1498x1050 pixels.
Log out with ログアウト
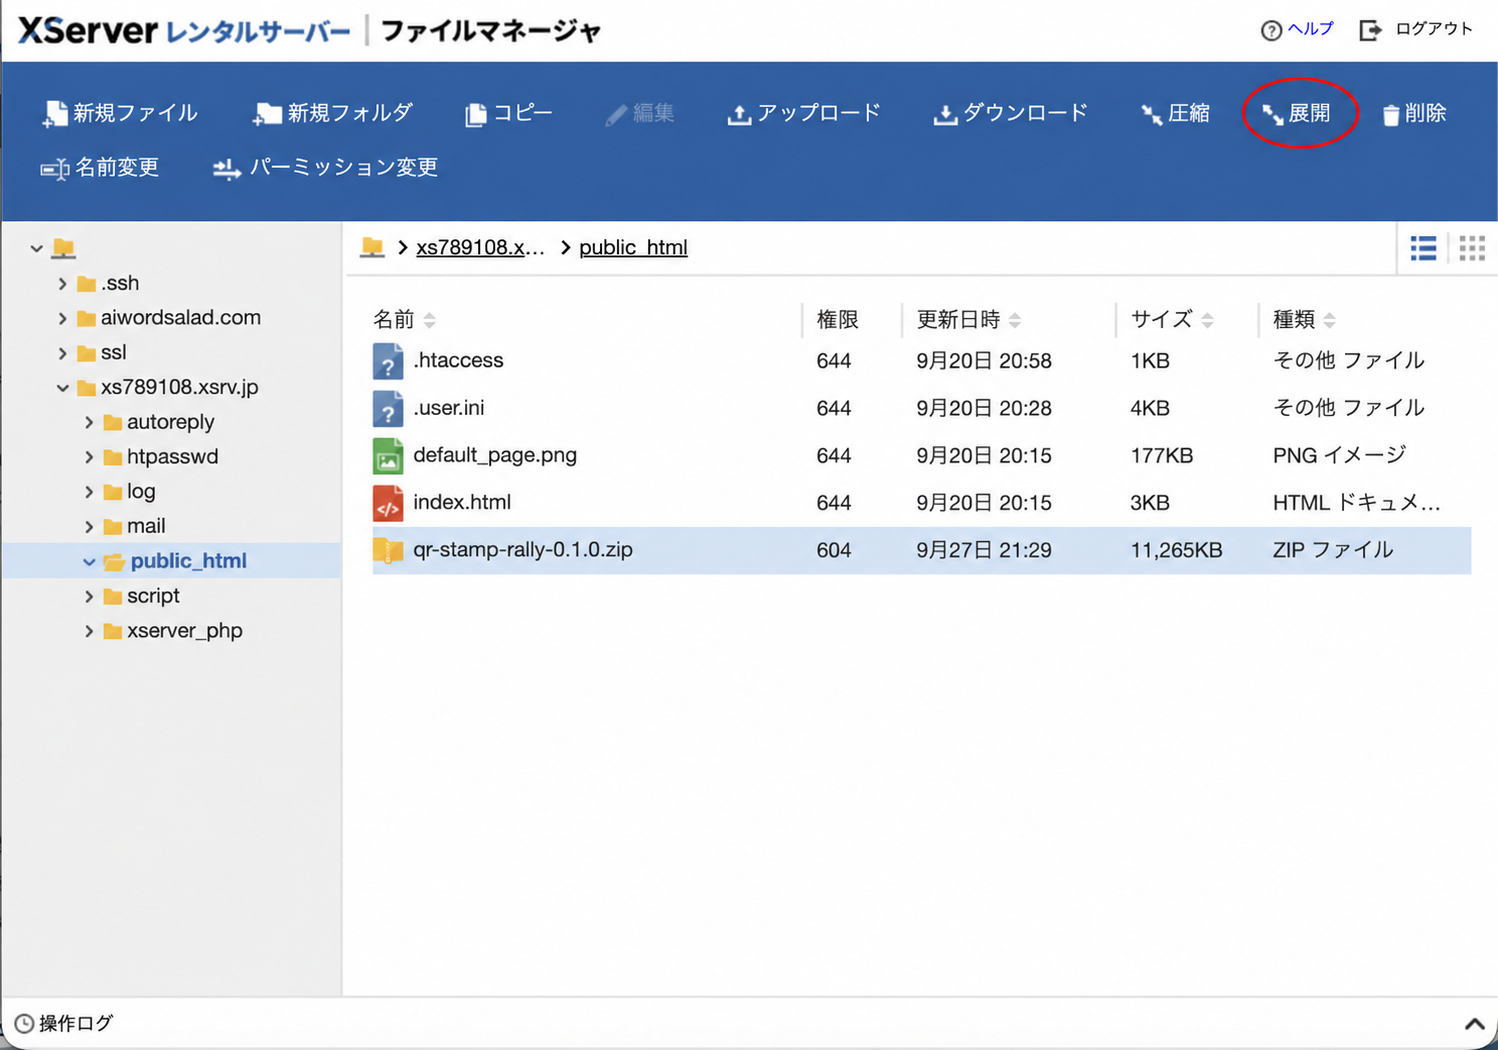[x=1416, y=29]
